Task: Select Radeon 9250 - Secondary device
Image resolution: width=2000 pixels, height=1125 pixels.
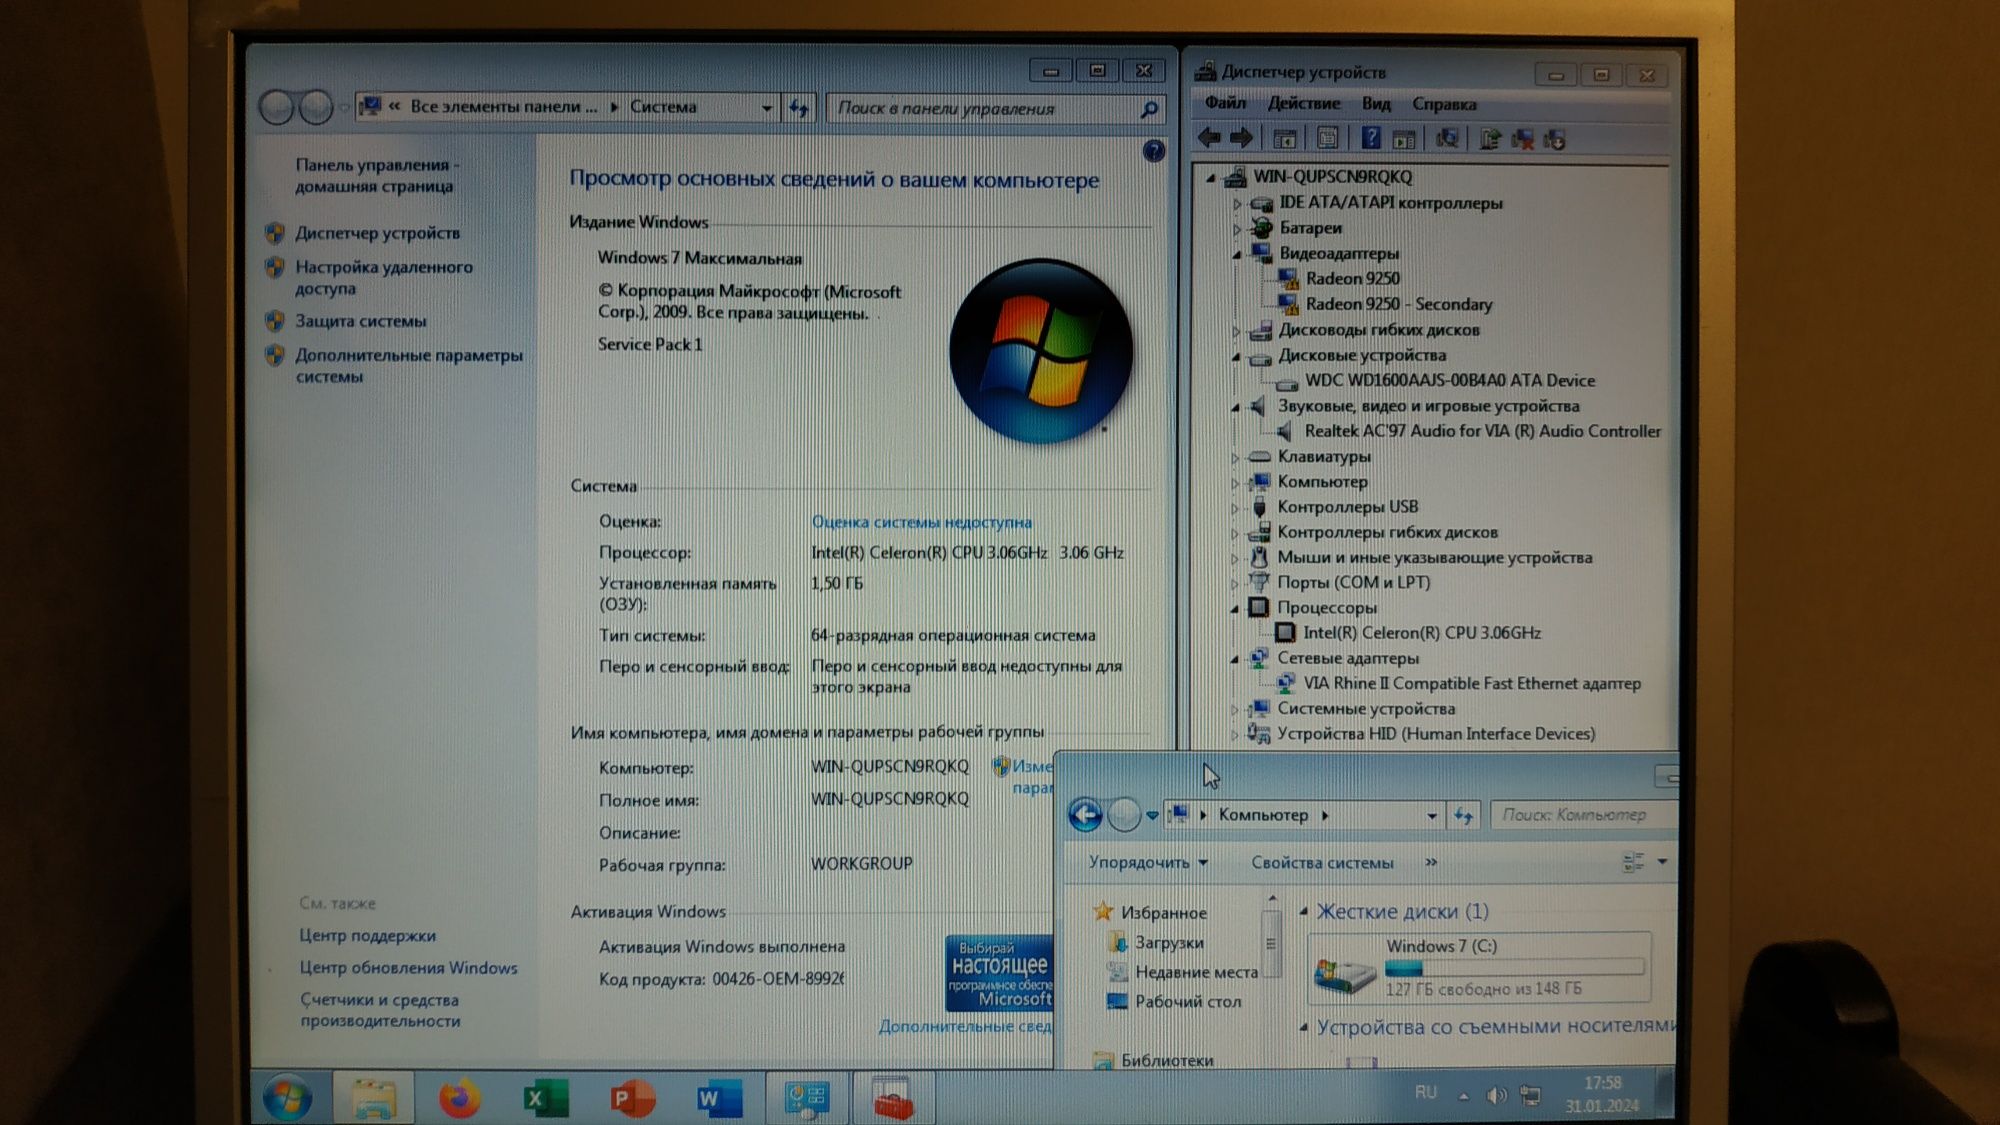Action: tap(1398, 304)
